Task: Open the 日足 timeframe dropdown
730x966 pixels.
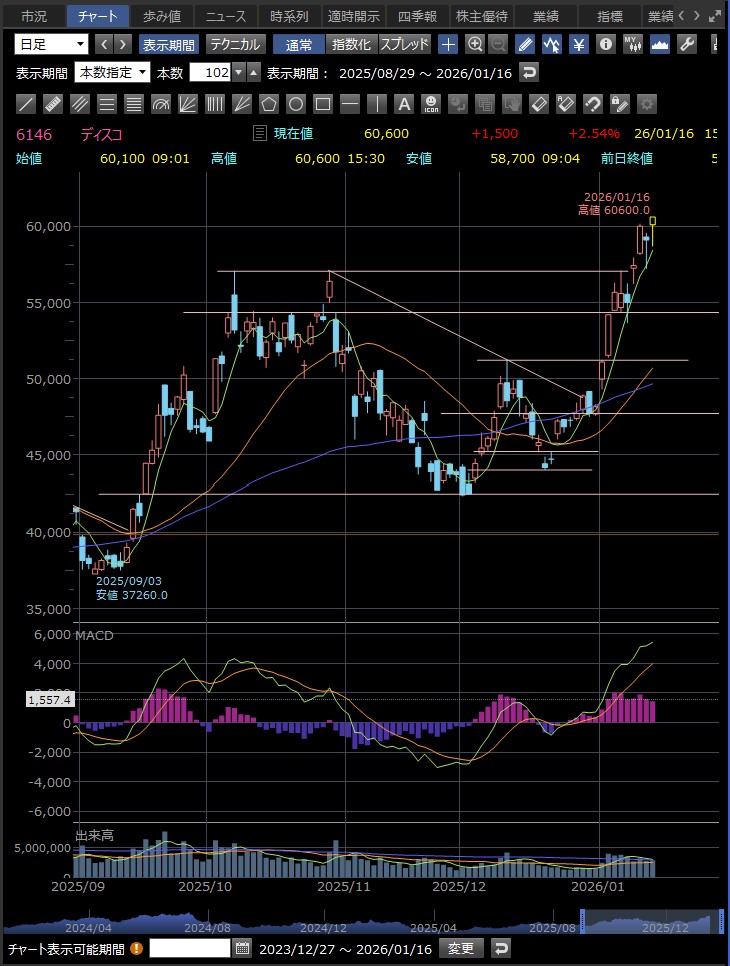Action: (x=51, y=44)
